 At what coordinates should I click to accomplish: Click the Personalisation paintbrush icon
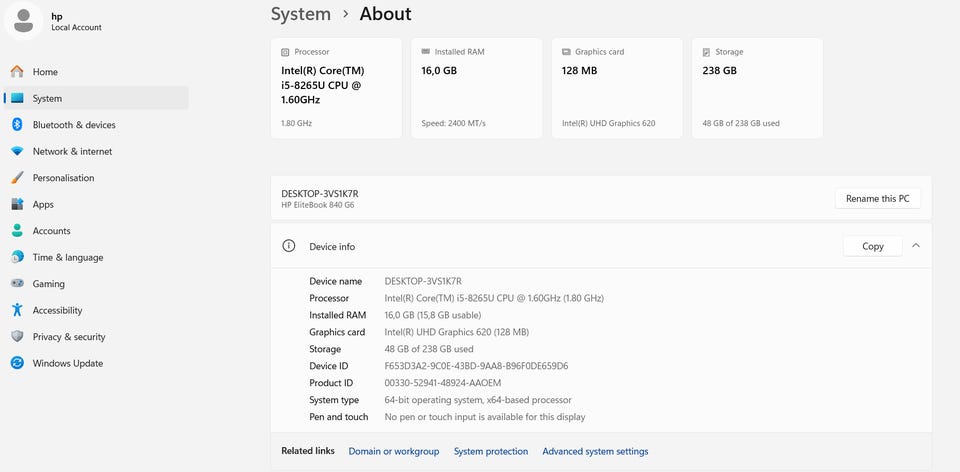pyautogui.click(x=17, y=178)
